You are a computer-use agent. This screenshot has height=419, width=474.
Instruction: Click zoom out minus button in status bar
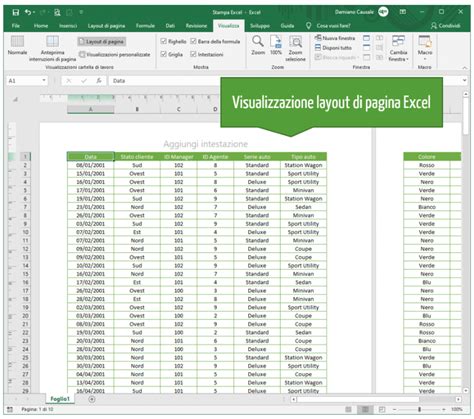(x=394, y=409)
